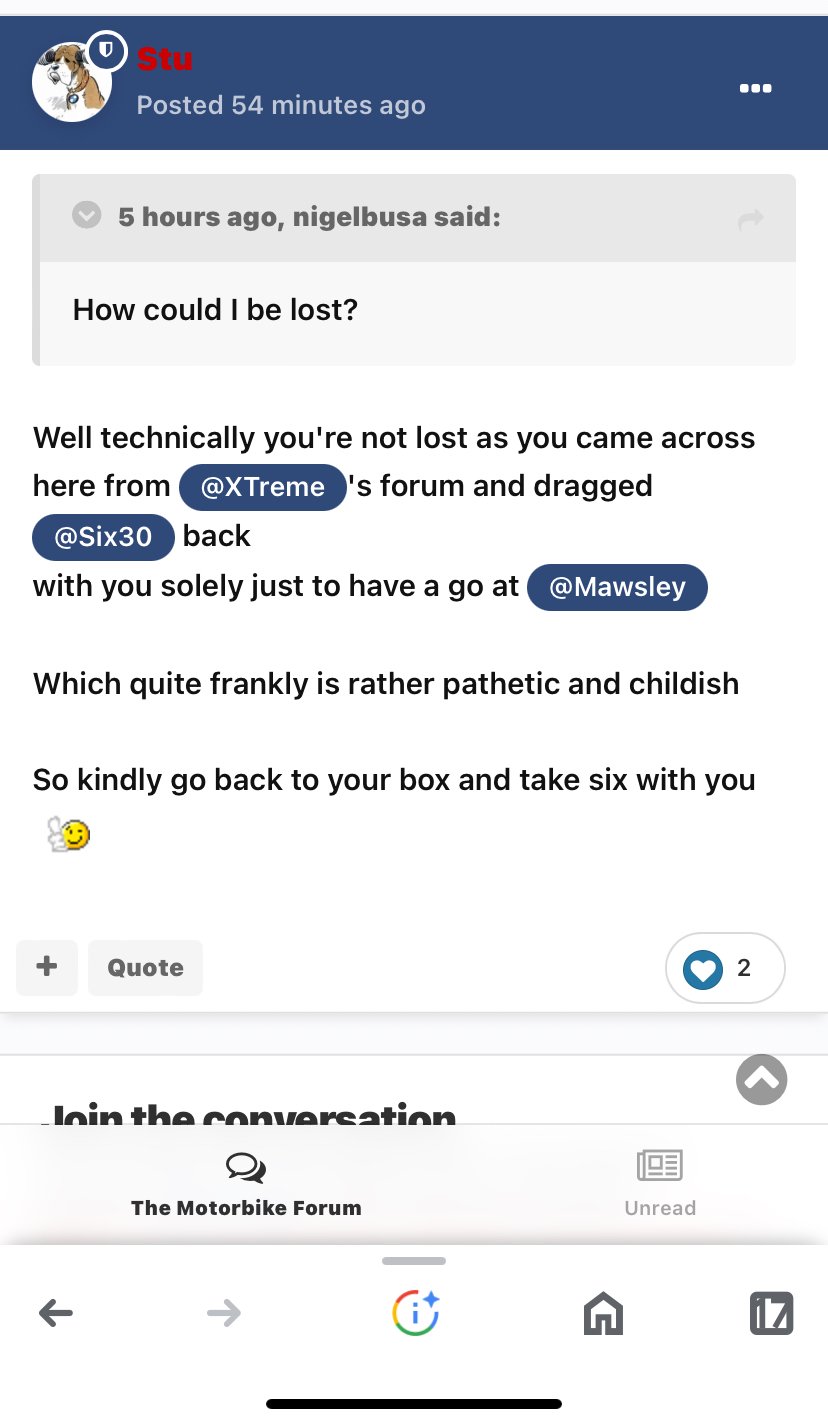Open the three-dot post options menu
Viewport: 828px width, 1425px height.
[x=755, y=88]
